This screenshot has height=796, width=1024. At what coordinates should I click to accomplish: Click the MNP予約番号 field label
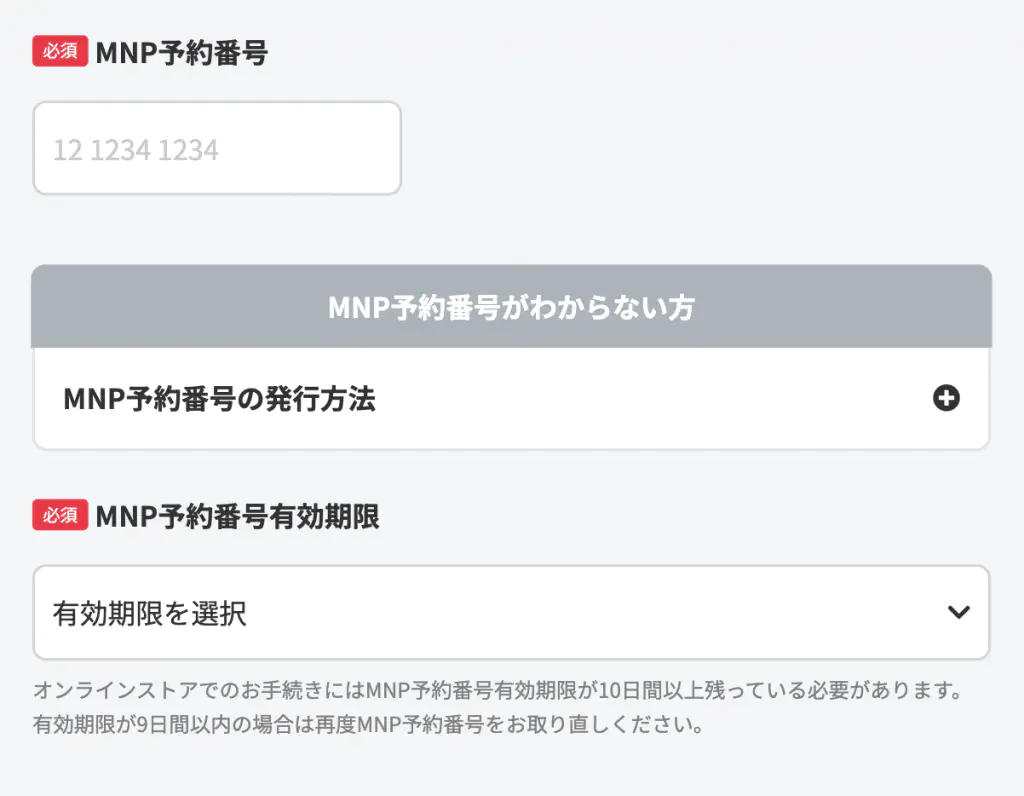click(x=182, y=52)
